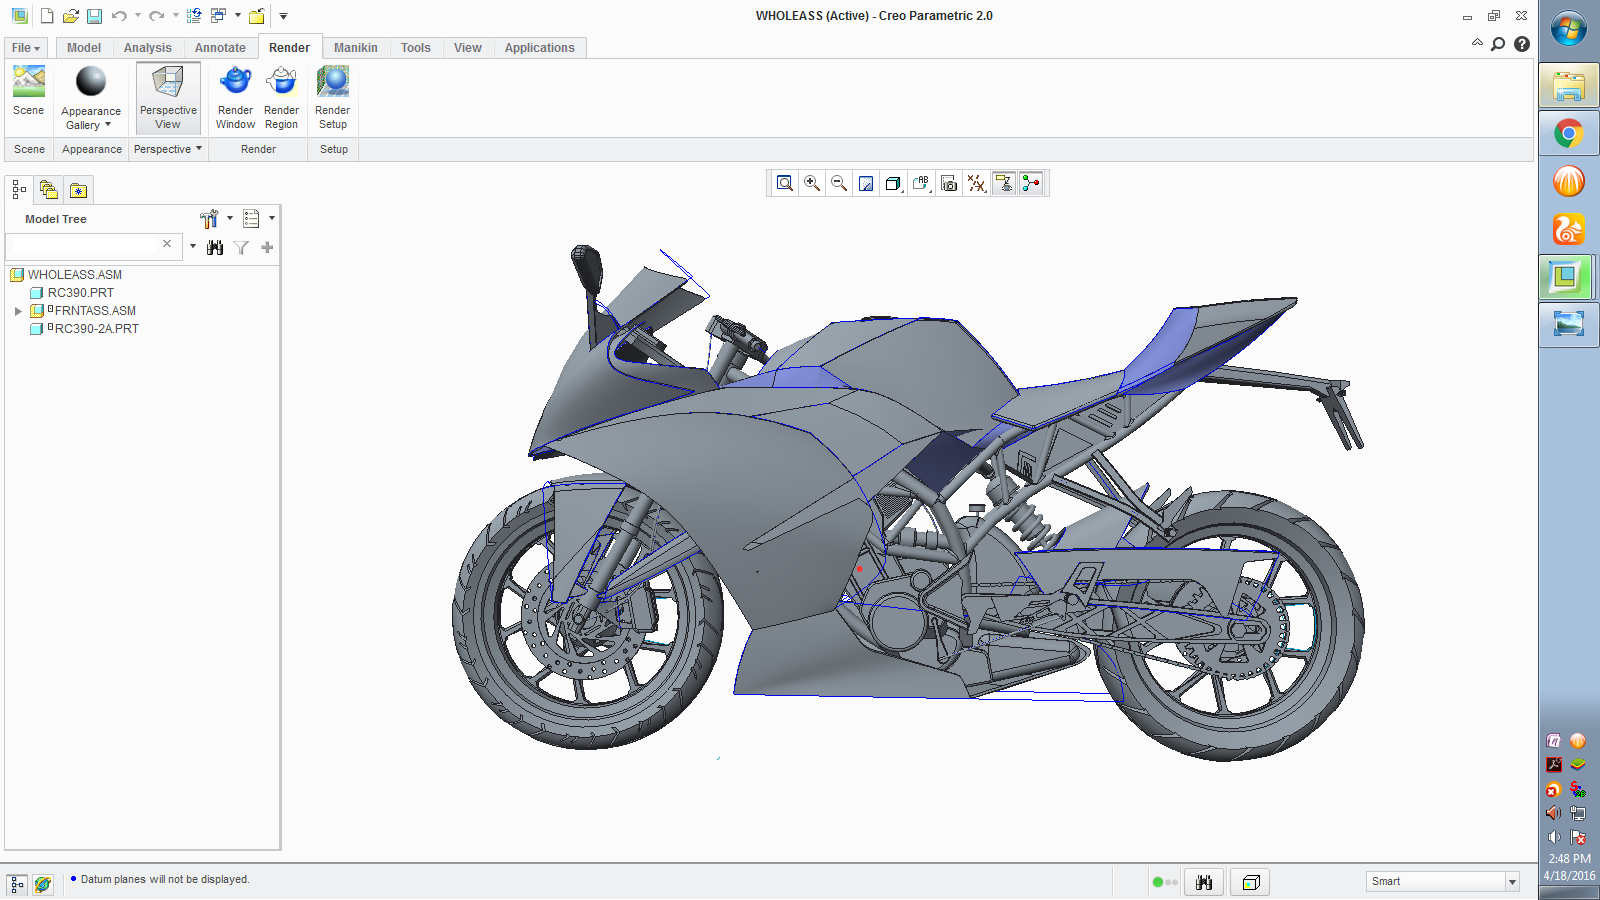This screenshot has height=900, width=1600.
Task: Zoom out of the graphics area
Action: coord(839,183)
